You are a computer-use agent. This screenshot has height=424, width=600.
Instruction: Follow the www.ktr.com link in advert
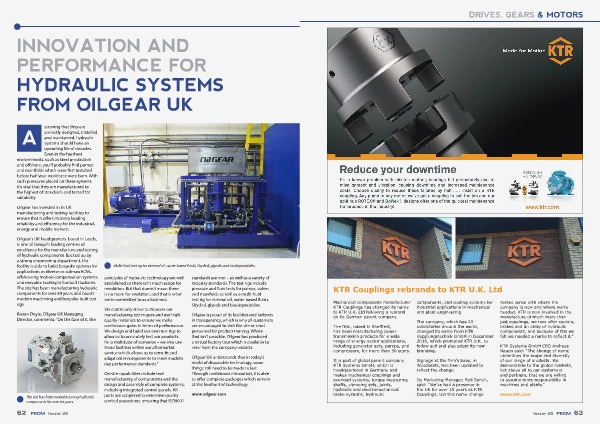click(x=542, y=207)
